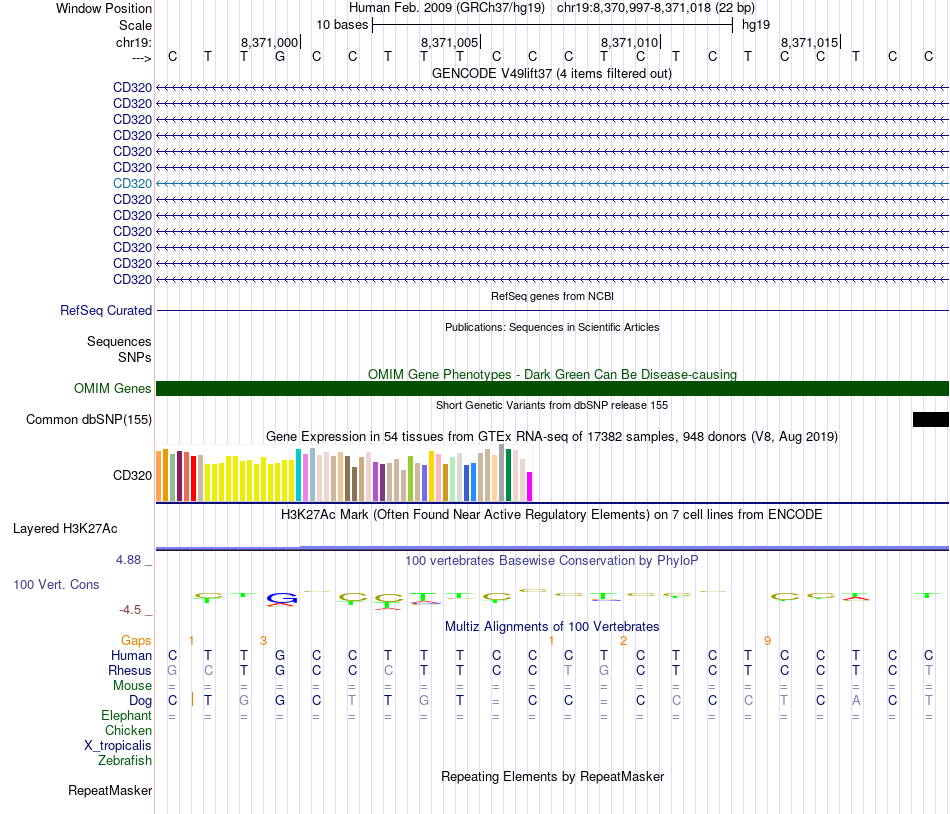
Task: Click the Scale label
Action: click(135, 25)
